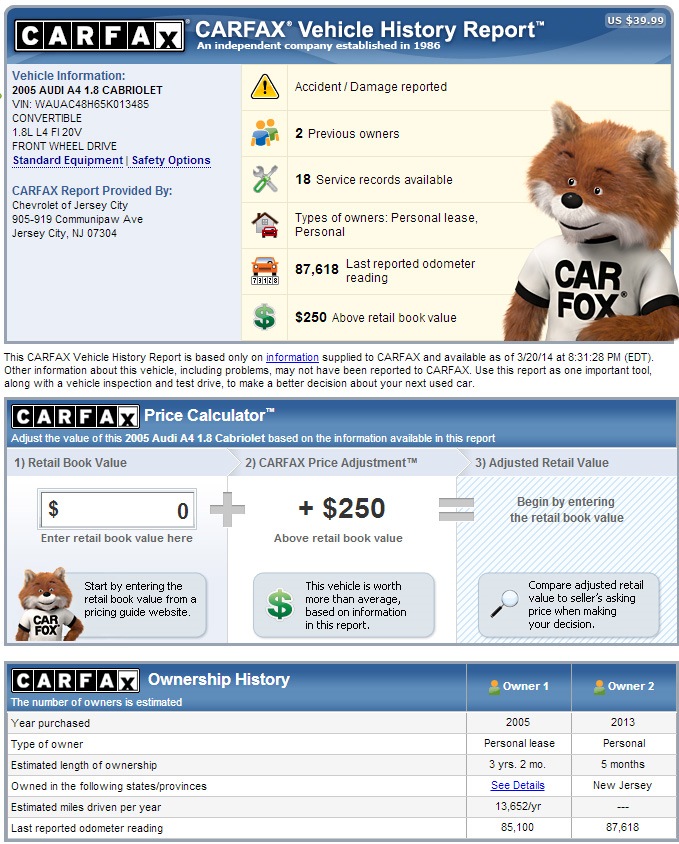
Task: Click 'Accident / Damage reported' text
Action: 370,87
